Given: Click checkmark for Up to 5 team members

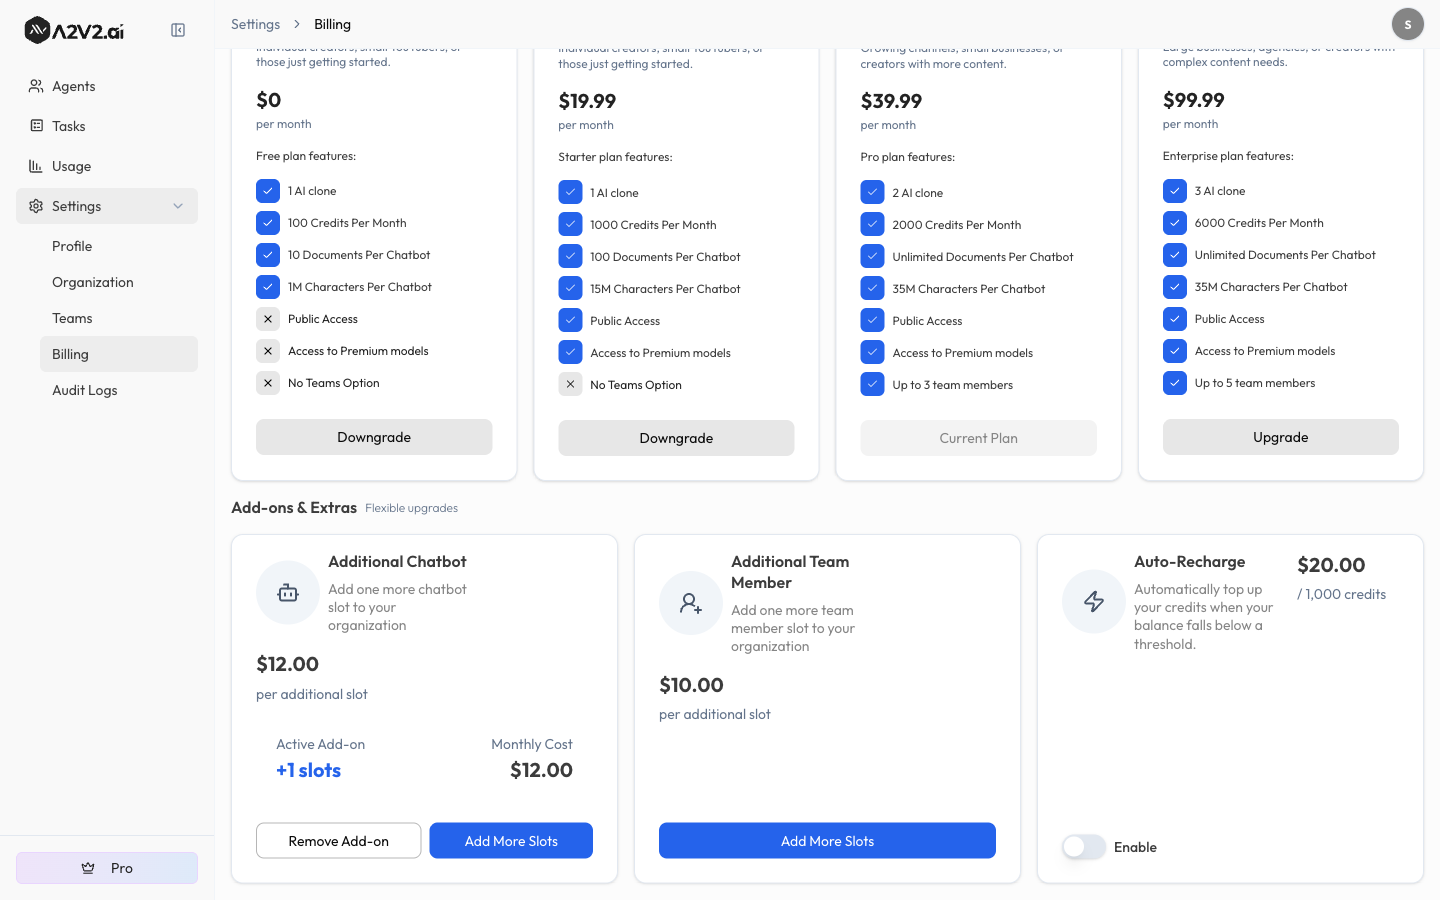Looking at the screenshot, I should point(1175,383).
